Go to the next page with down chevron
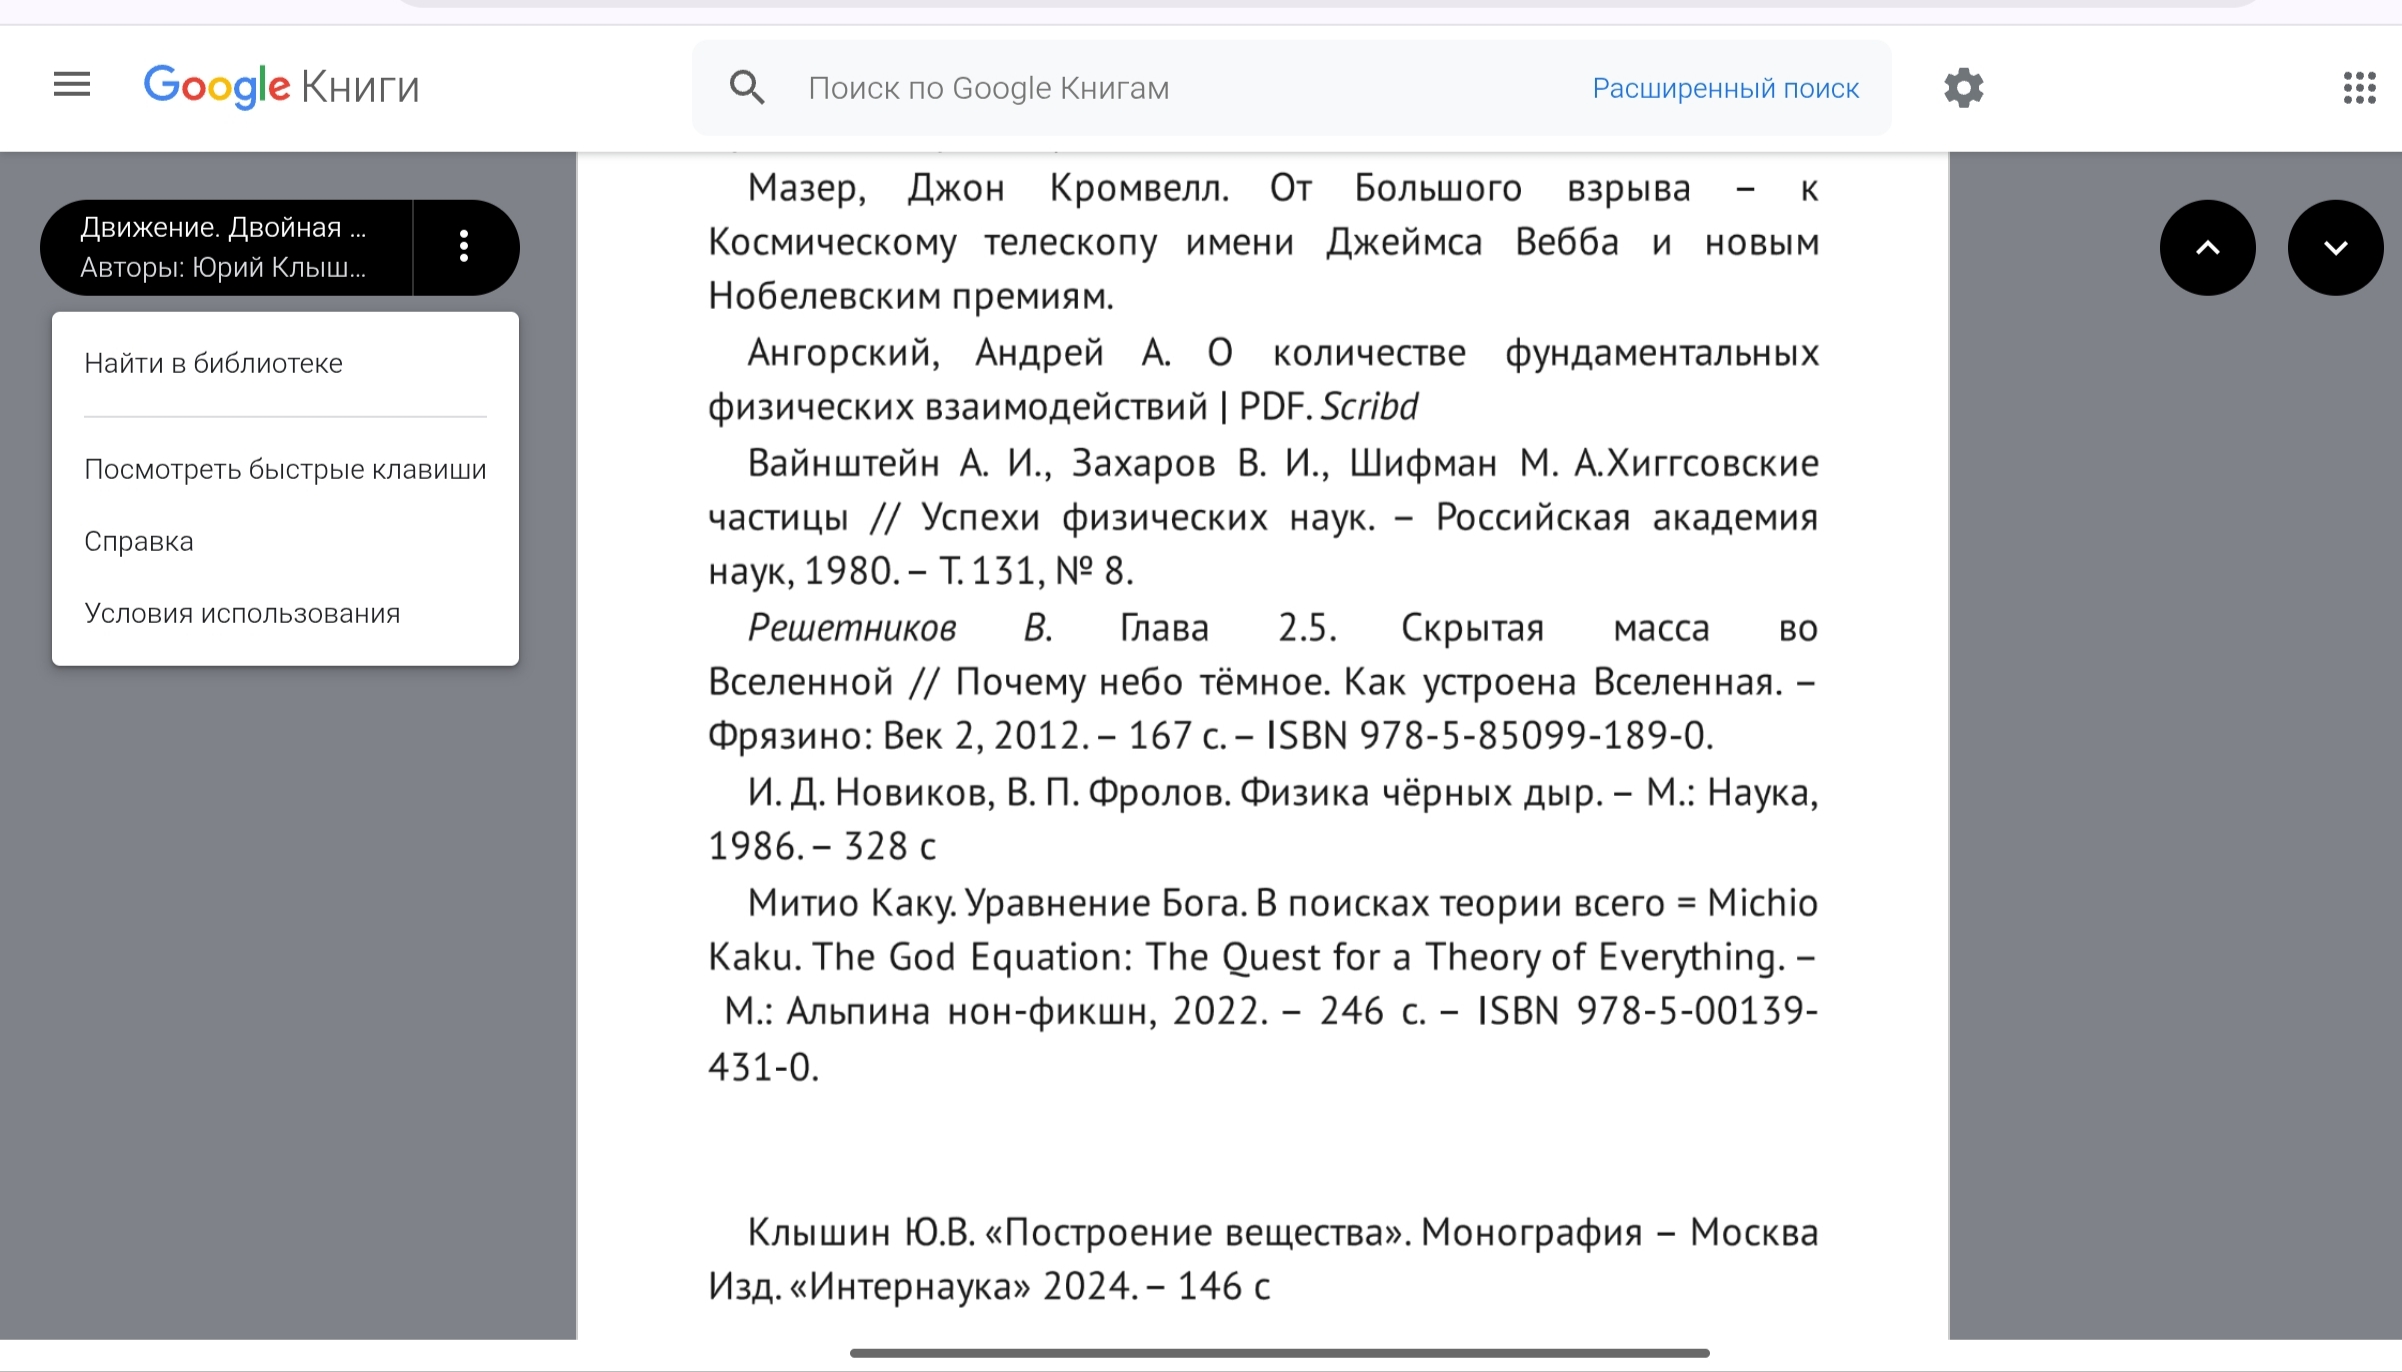 [2335, 248]
